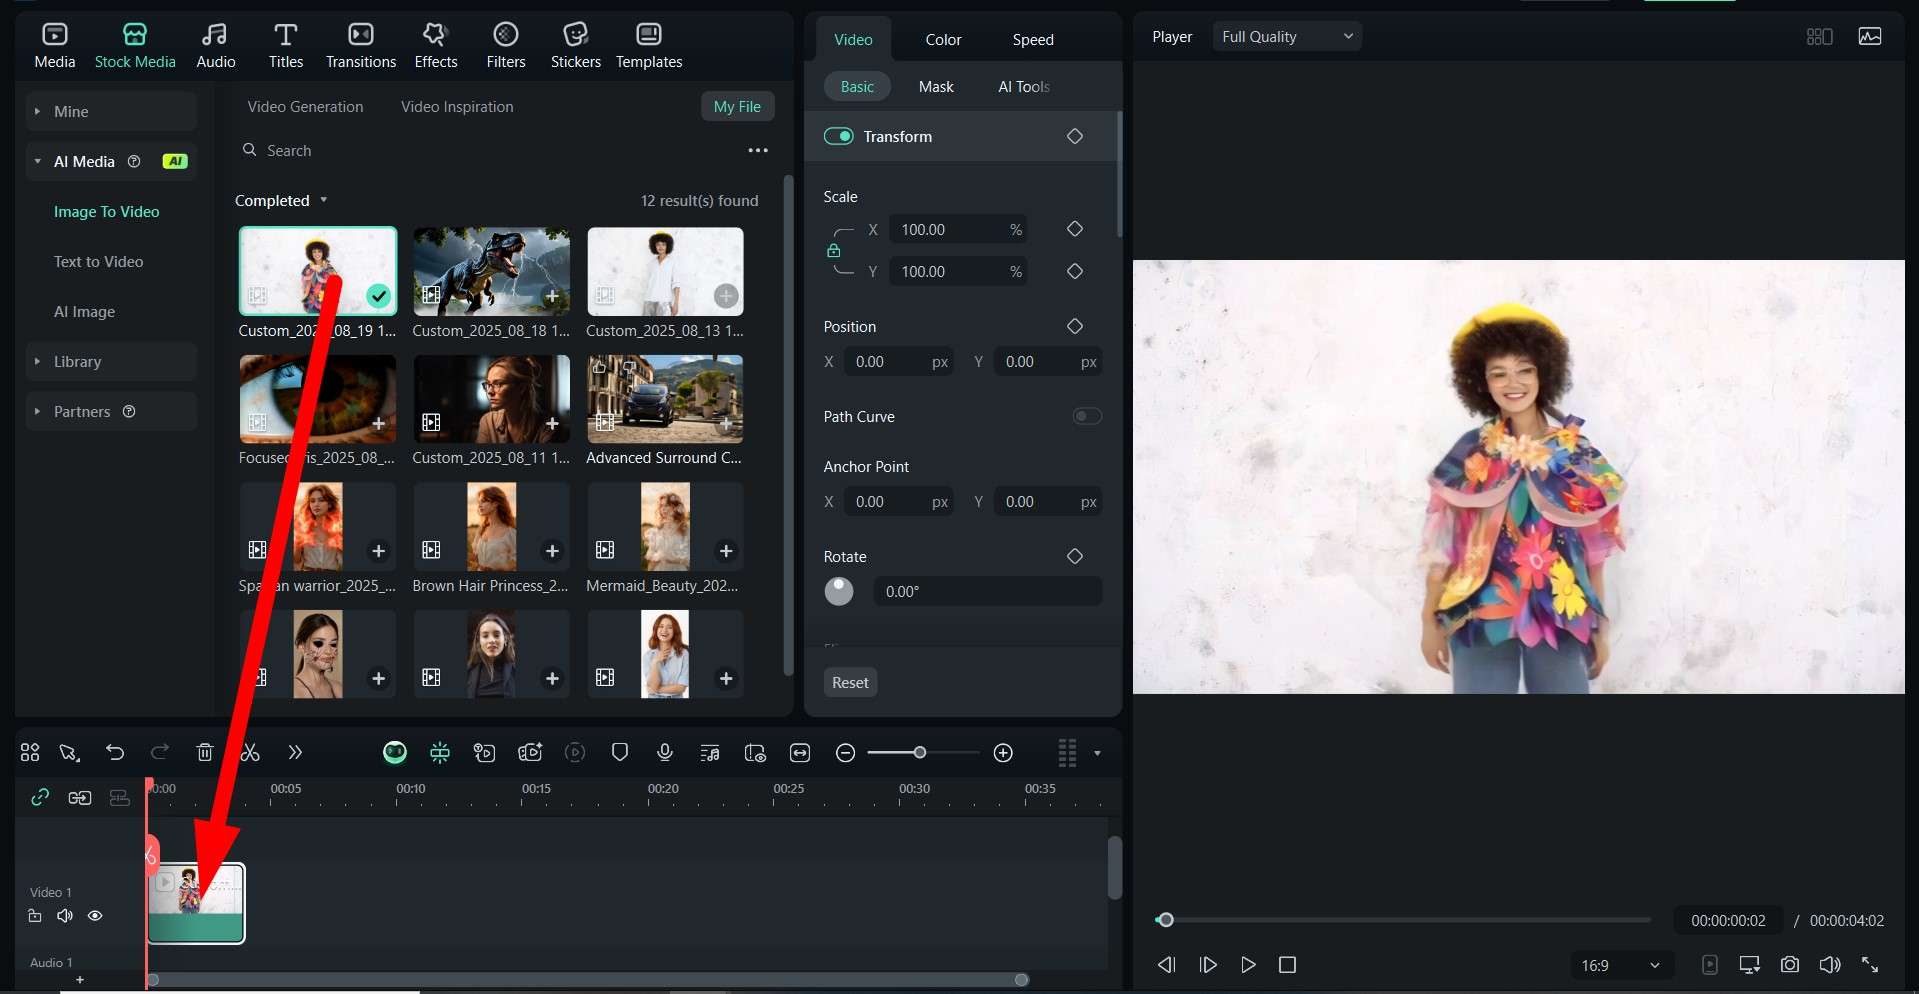Click the zoom in plus button on timeline
Screen dimensions: 1919x994
(1004, 753)
